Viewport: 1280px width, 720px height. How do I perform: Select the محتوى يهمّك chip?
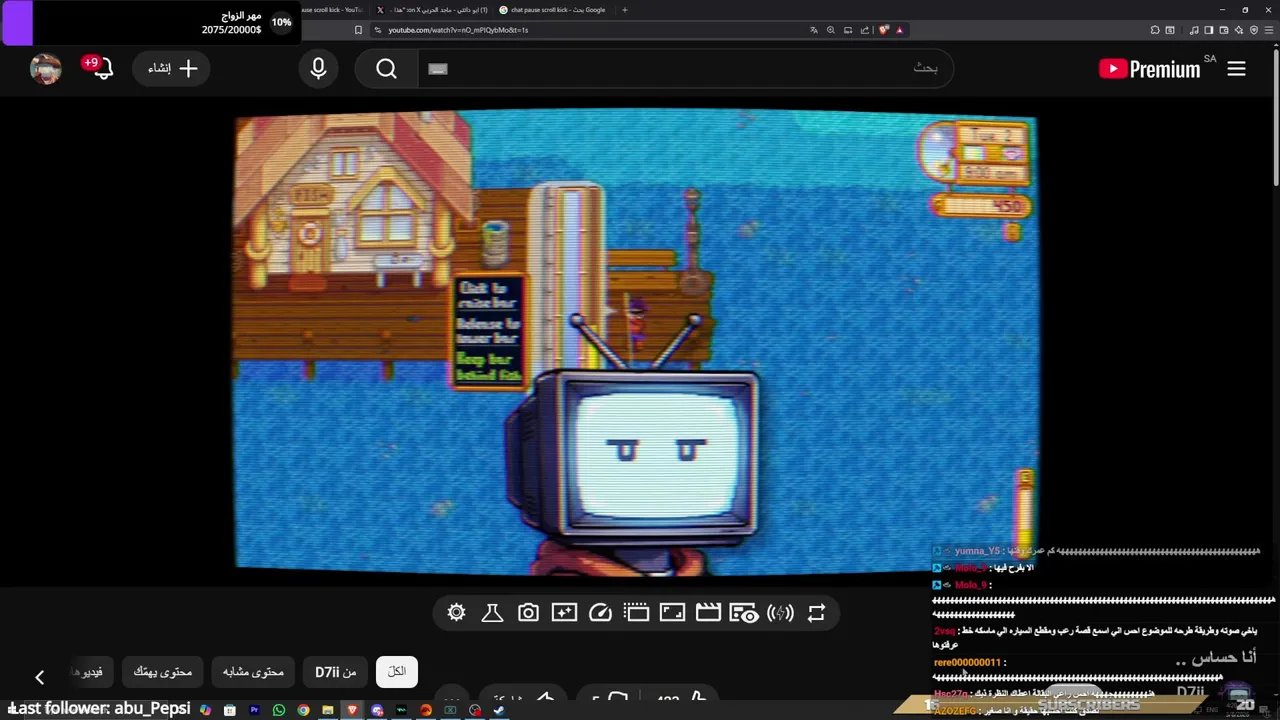162,672
